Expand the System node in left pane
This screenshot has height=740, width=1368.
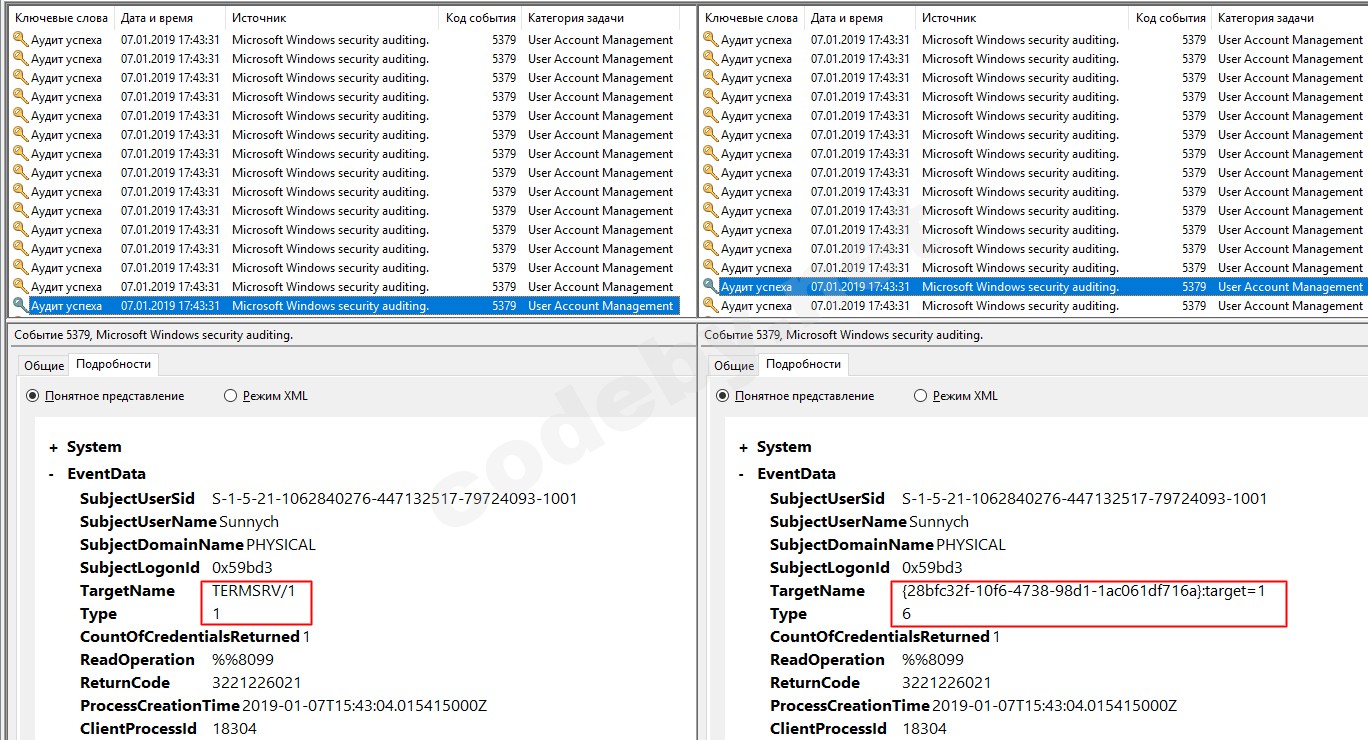tap(54, 448)
